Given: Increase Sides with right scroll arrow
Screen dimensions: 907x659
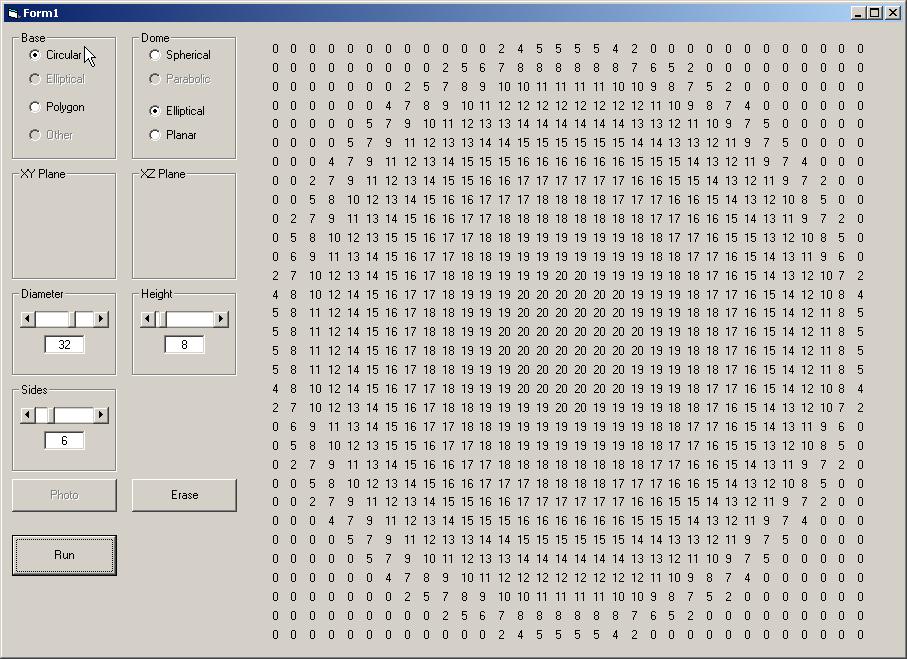Looking at the screenshot, I should pyautogui.click(x=101, y=415).
